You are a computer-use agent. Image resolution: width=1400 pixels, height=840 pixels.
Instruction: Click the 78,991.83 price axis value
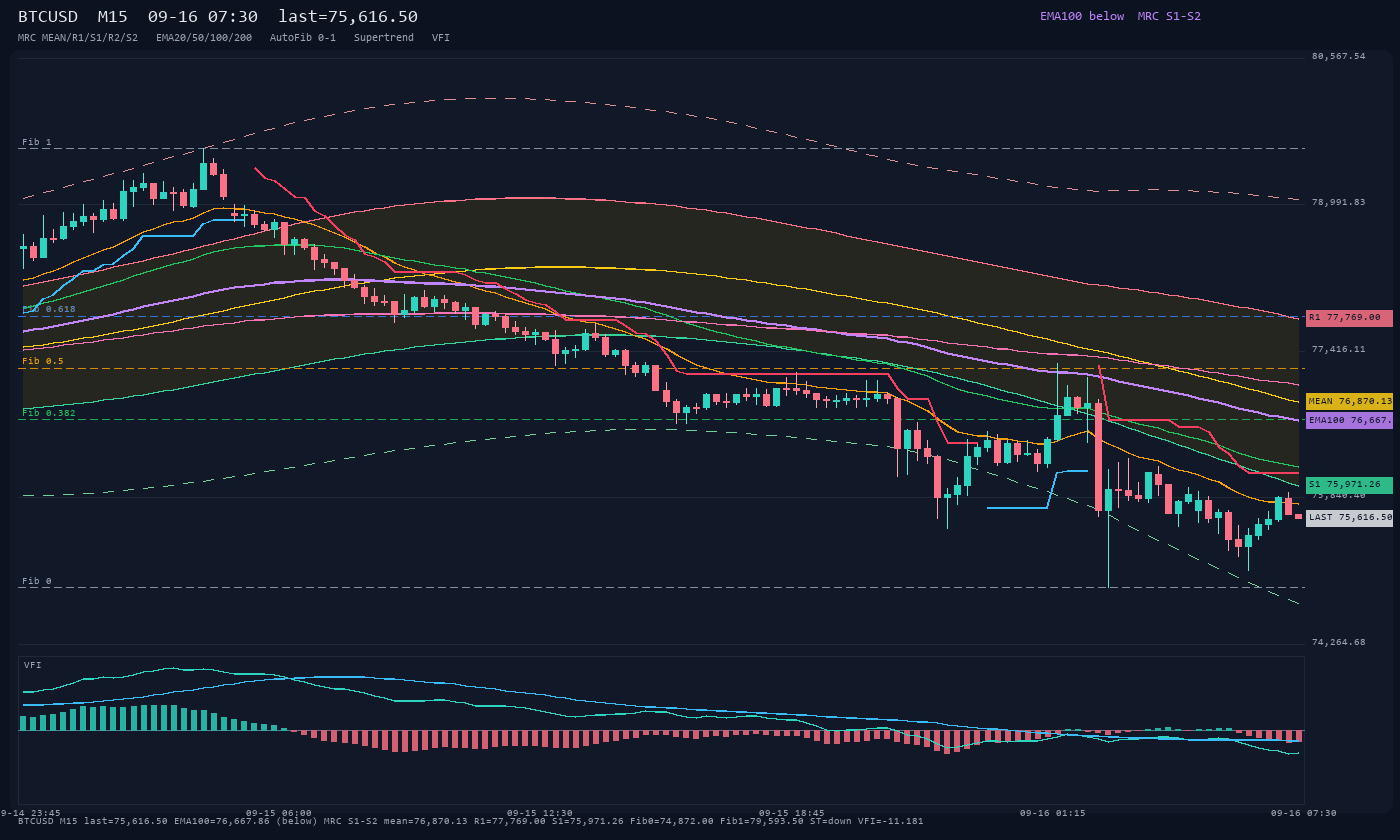click(1338, 203)
